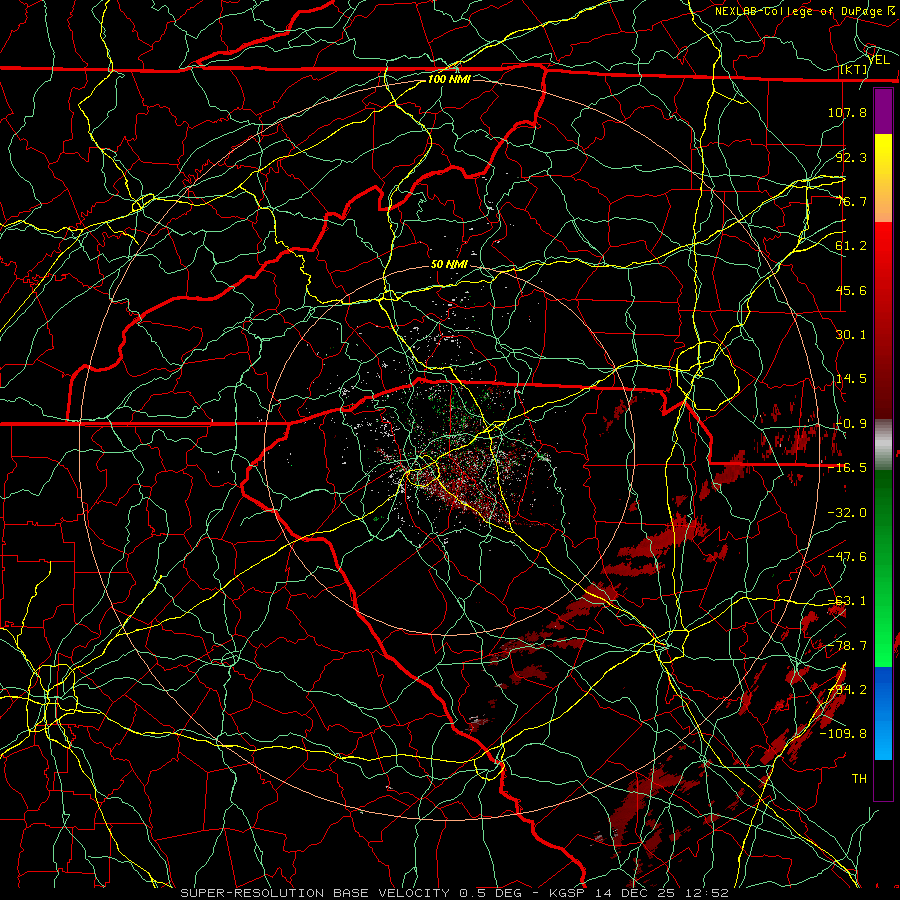Select the 76.7 legend value
The height and width of the screenshot is (900, 900).
pyautogui.click(x=851, y=201)
